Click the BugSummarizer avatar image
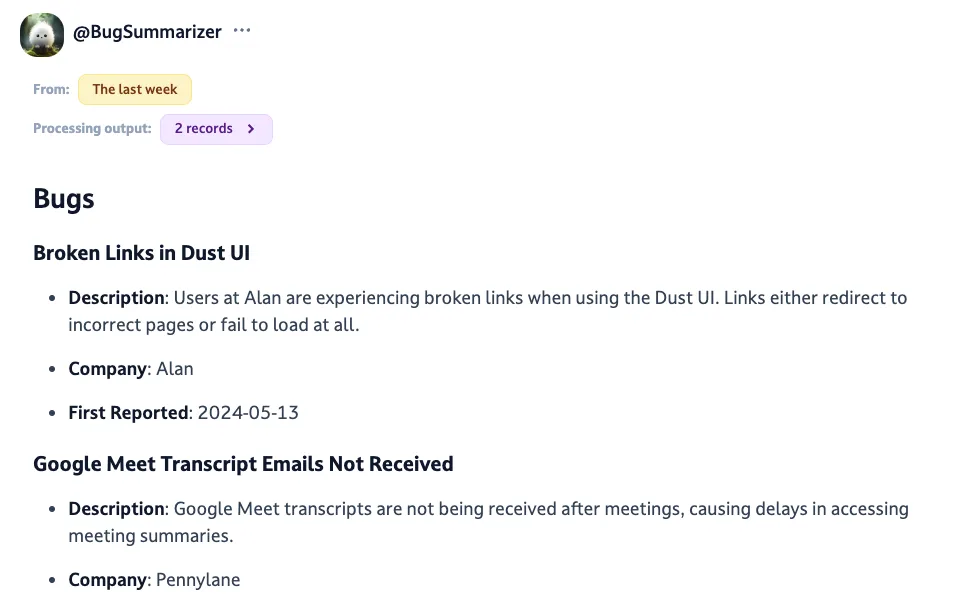 tap(41, 32)
